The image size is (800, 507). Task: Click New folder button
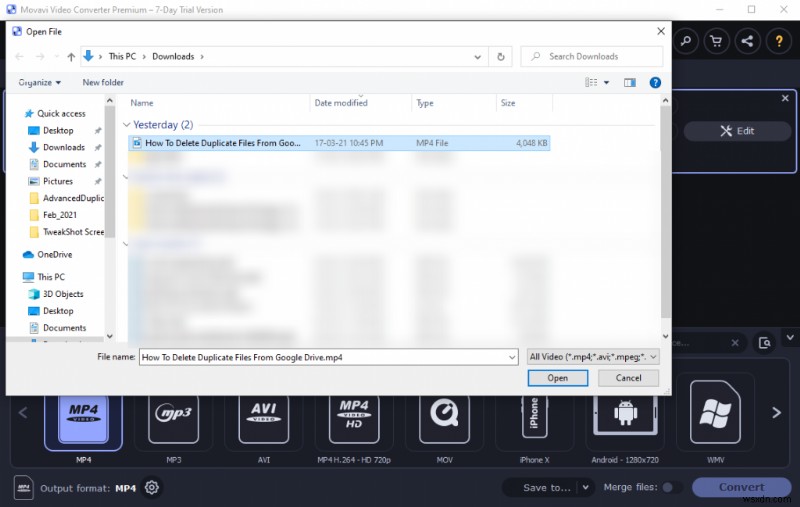pos(103,83)
